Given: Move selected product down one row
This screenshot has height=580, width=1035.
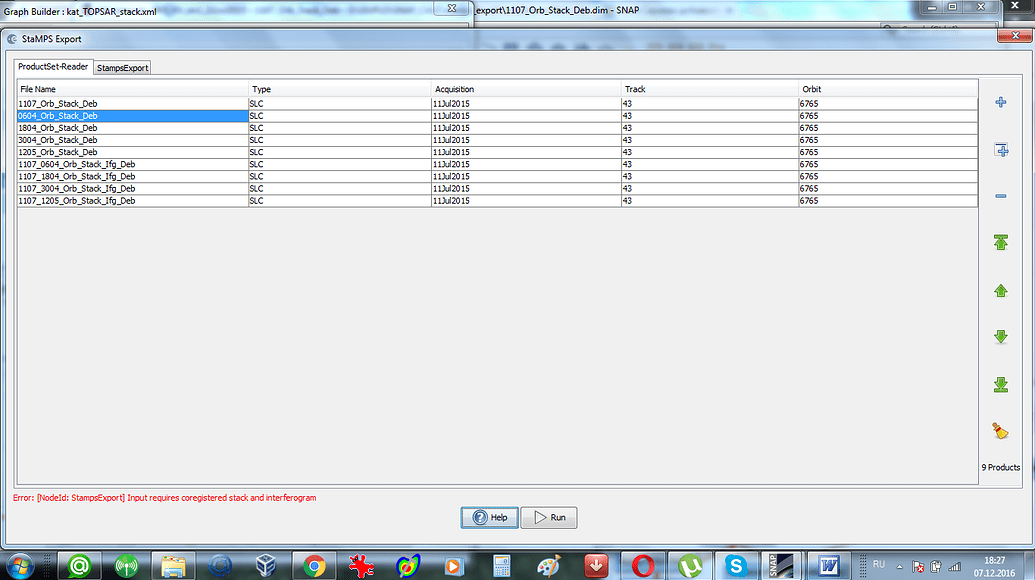Looking at the screenshot, I should click(x=1001, y=337).
